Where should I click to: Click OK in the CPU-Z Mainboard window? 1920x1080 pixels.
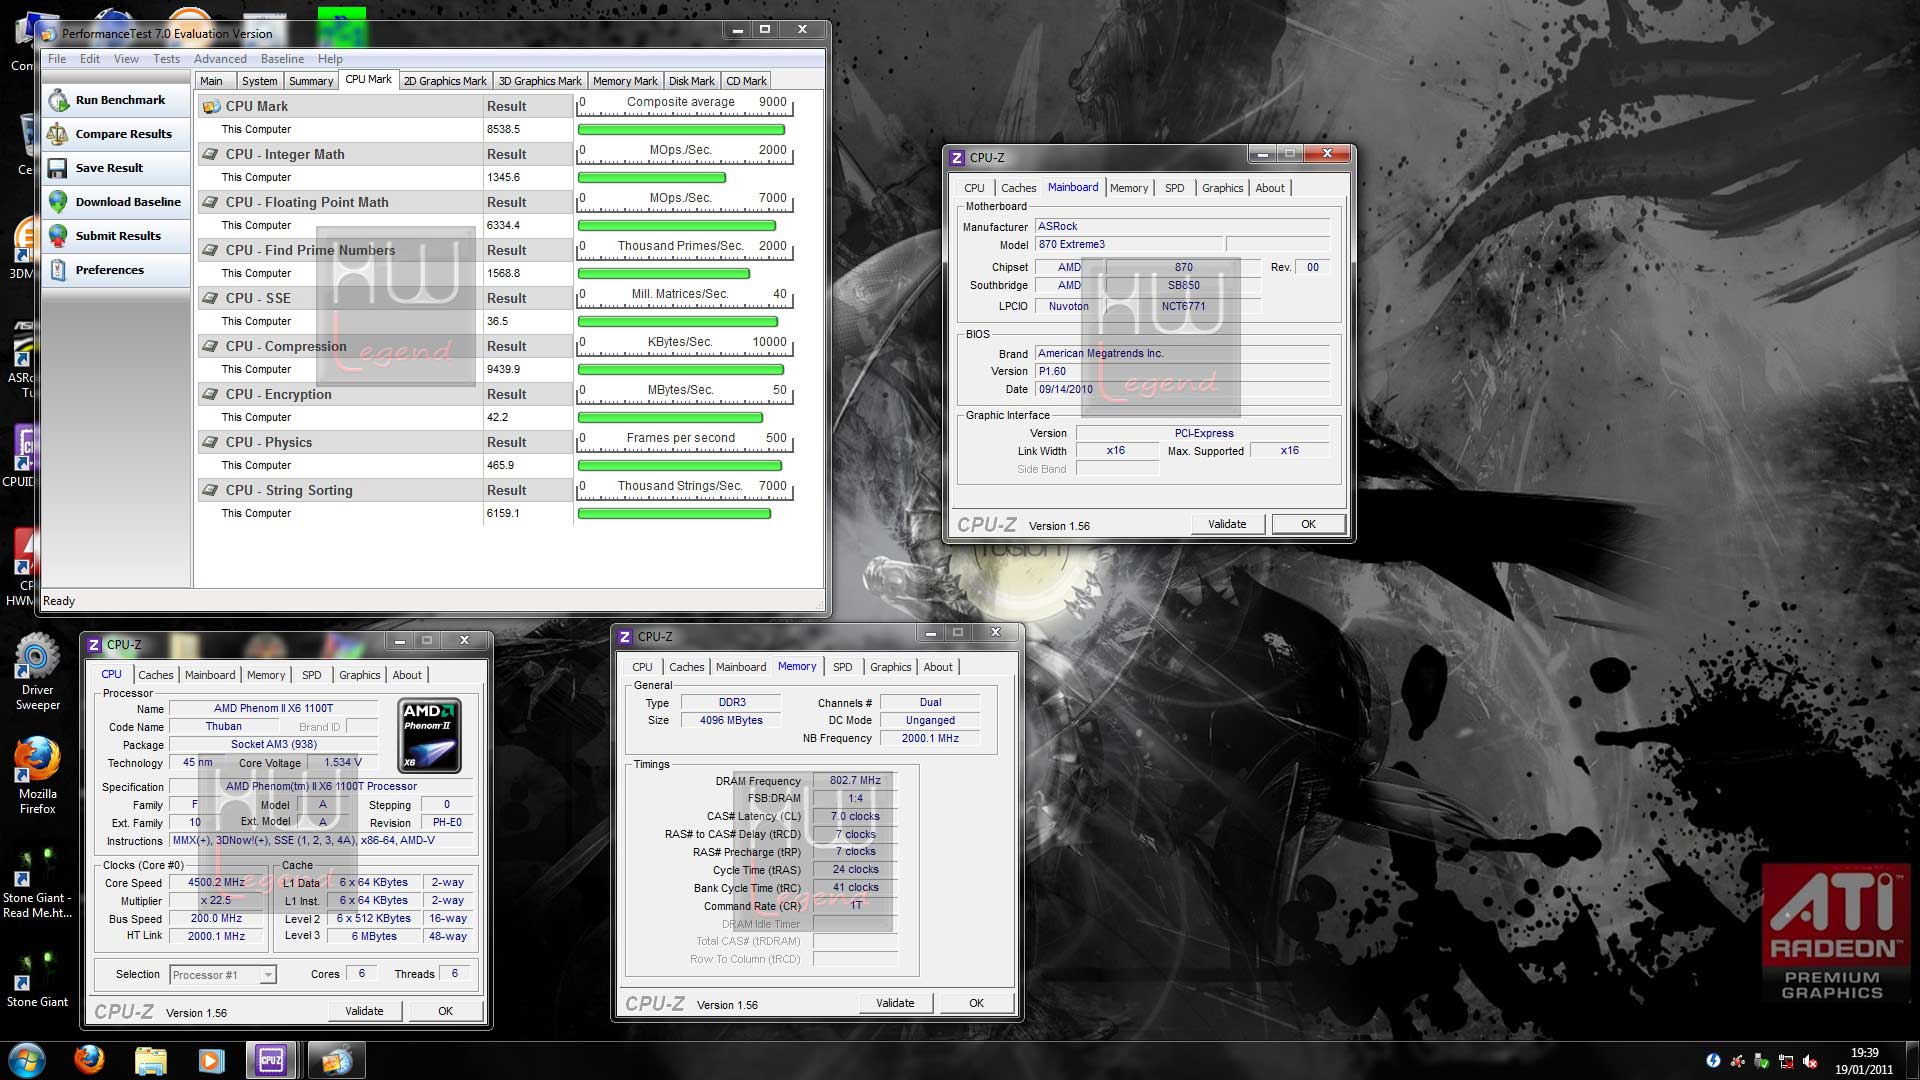(x=1308, y=524)
